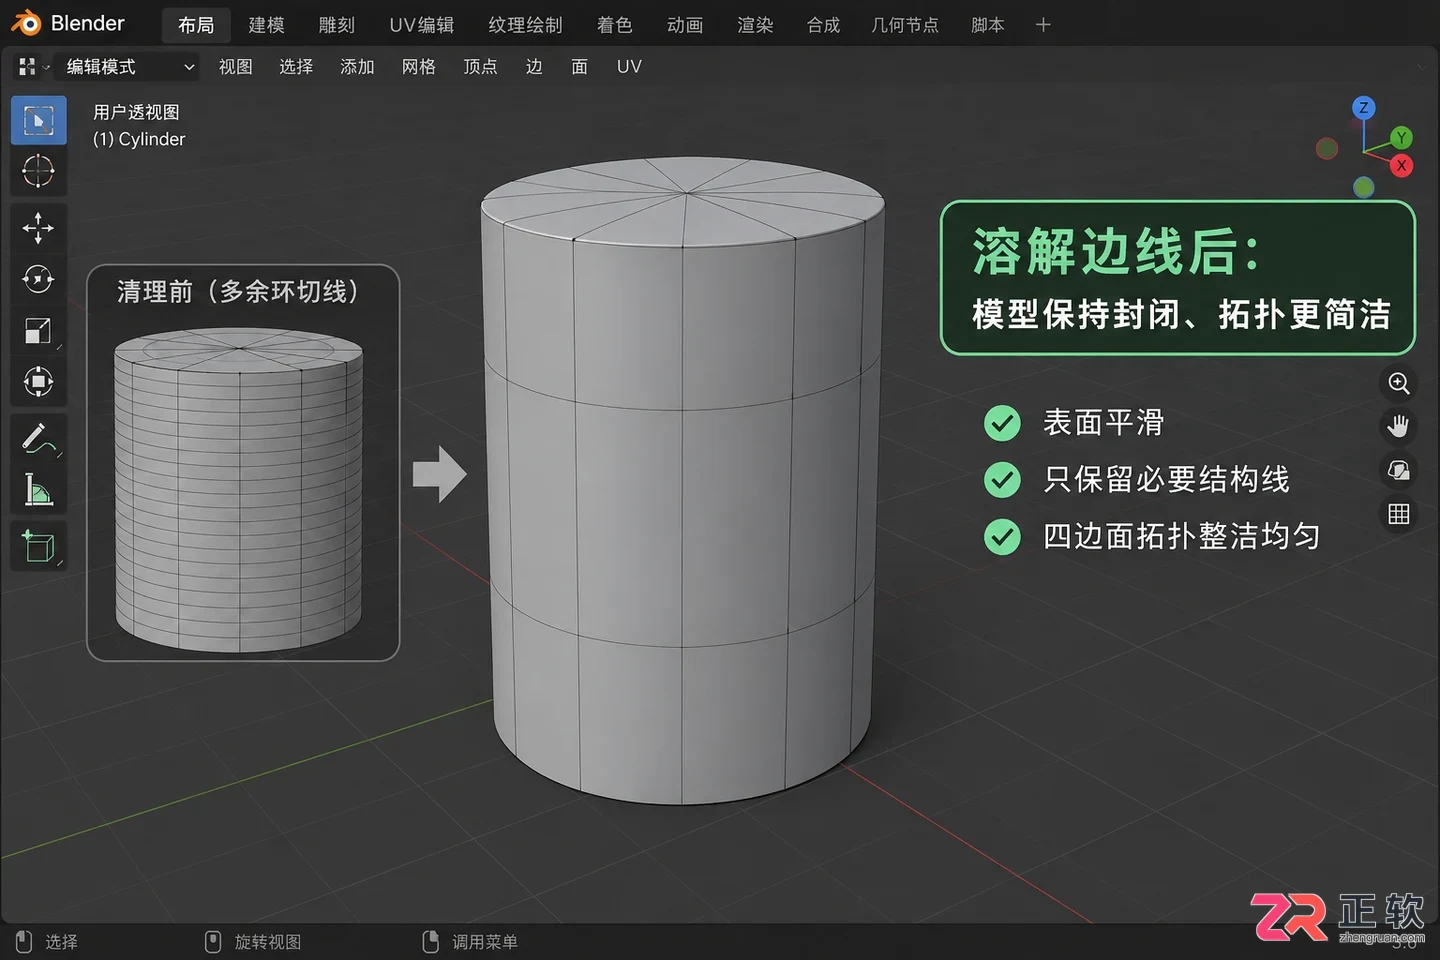This screenshot has height=960, width=1440.
Task: Switch to the UV编辑 workspace tab
Action: pyautogui.click(x=422, y=25)
